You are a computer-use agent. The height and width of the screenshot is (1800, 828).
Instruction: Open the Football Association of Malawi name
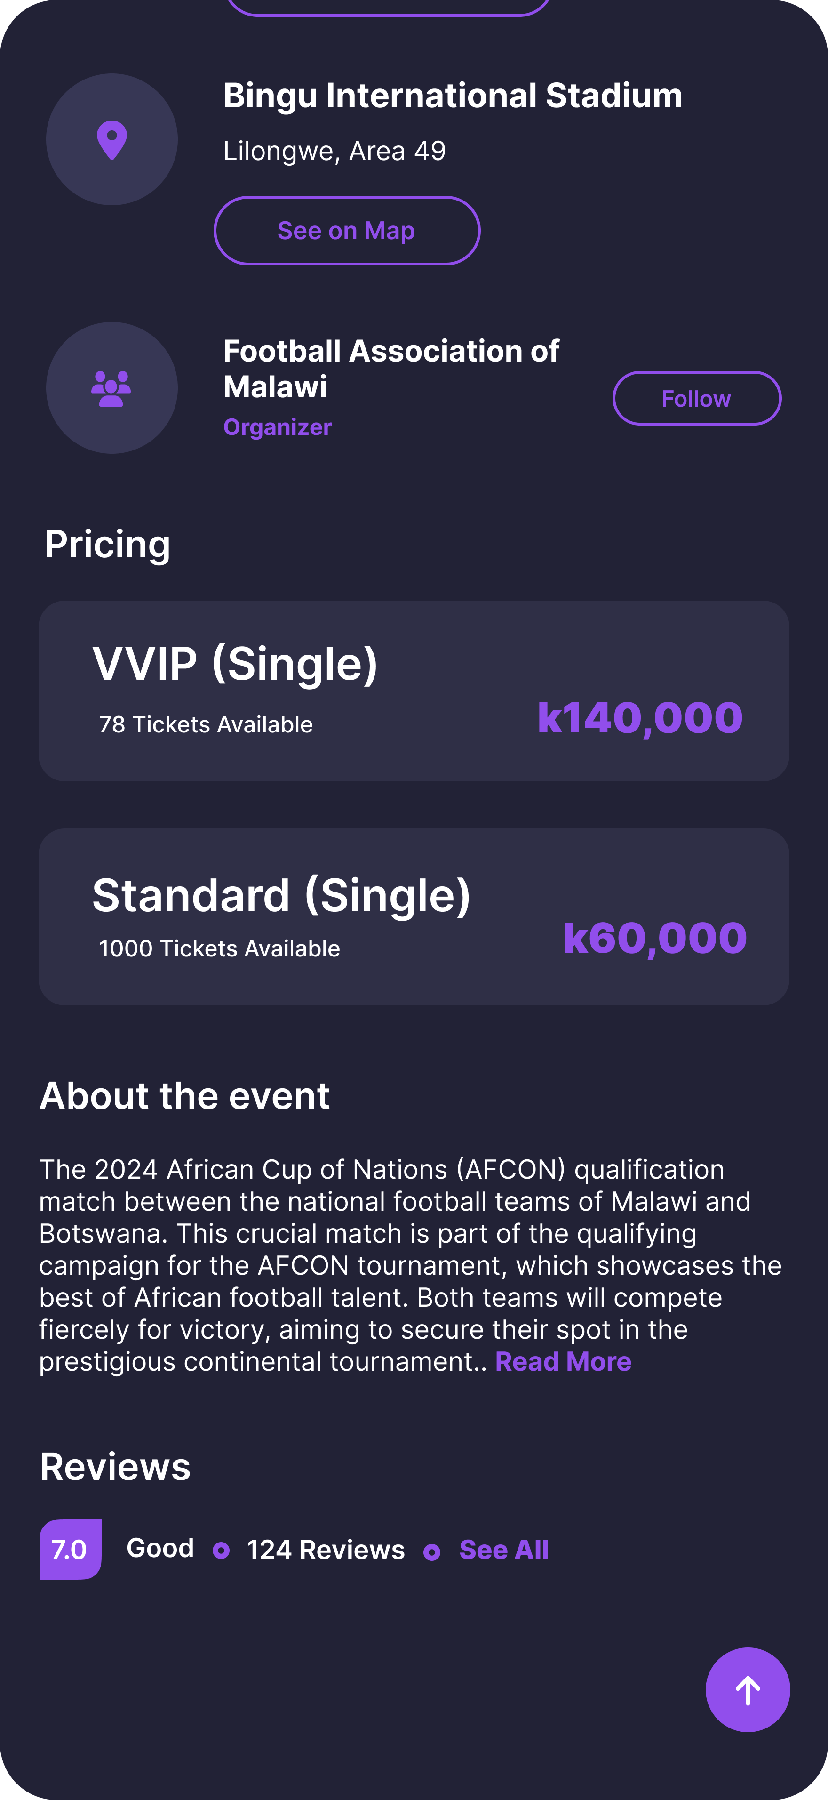click(x=390, y=368)
